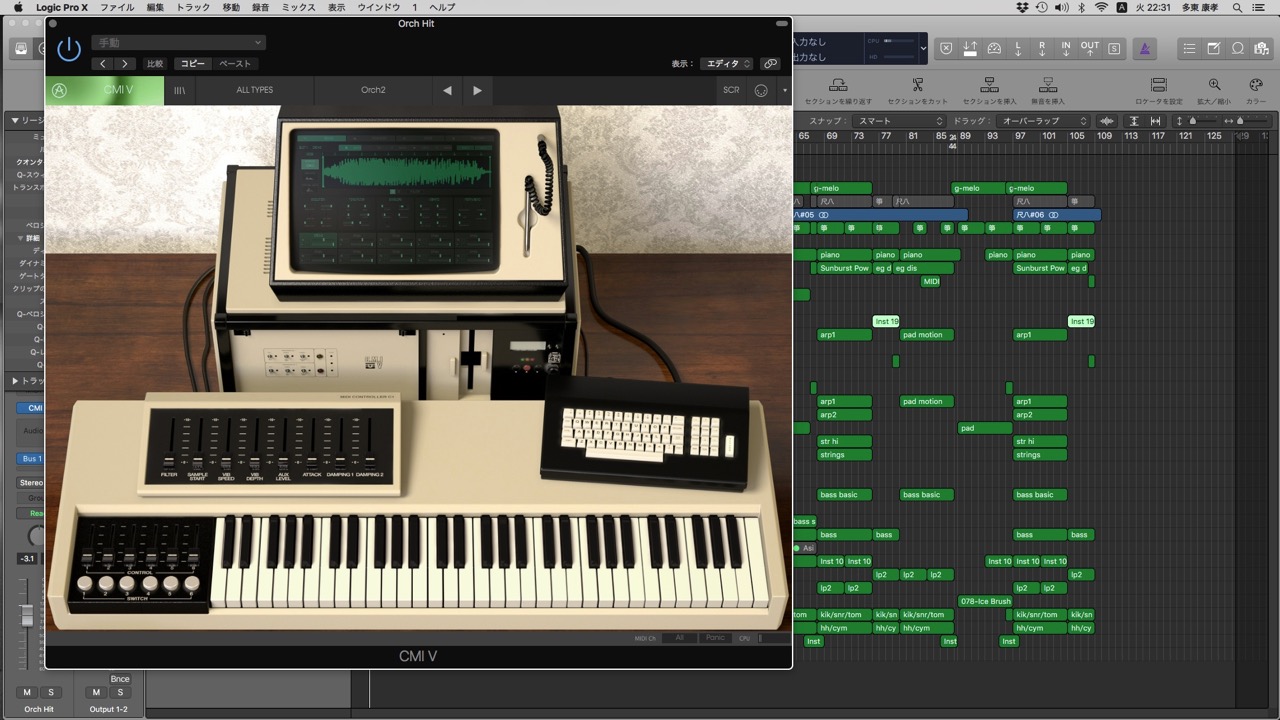Open the note pads panel
The width and height of the screenshot is (1280, 720).
[1213, 48]
